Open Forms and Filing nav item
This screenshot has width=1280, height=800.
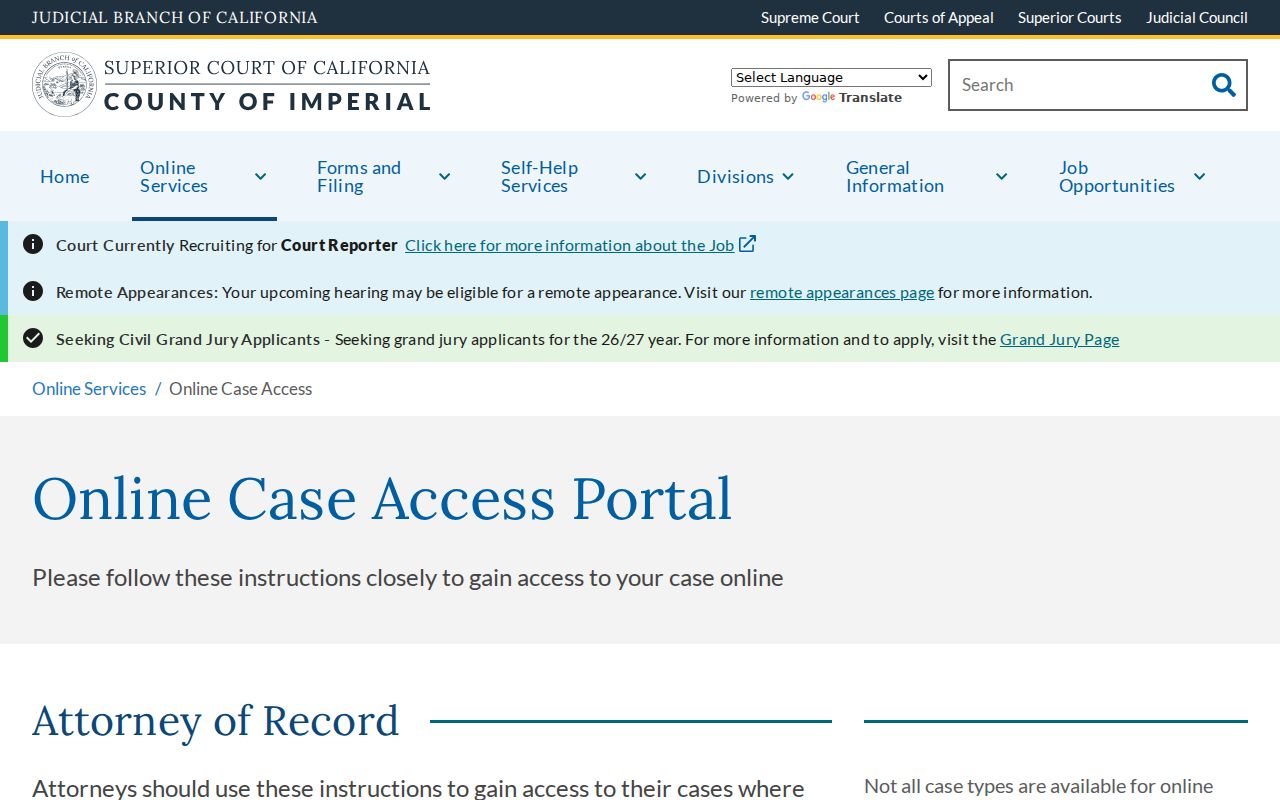coord(359,177)
